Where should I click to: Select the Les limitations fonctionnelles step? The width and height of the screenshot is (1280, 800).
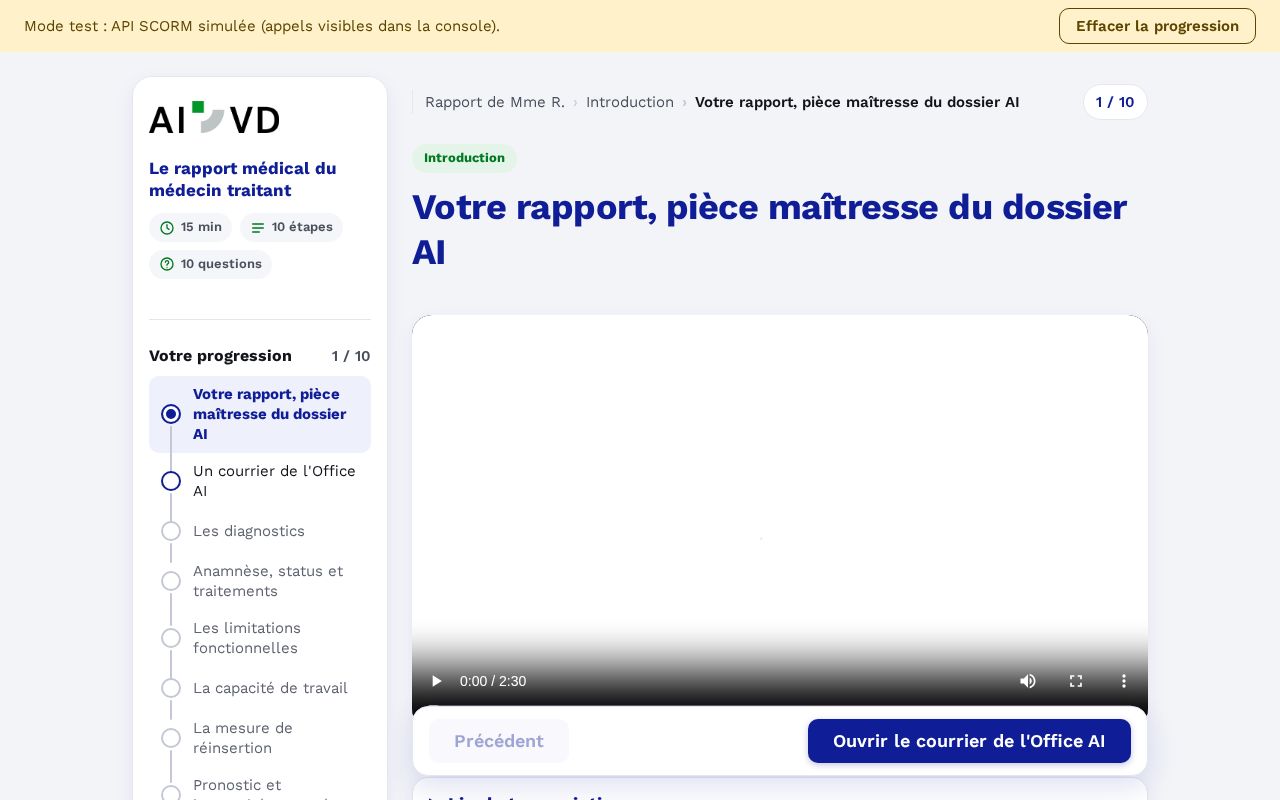point(260,638)
